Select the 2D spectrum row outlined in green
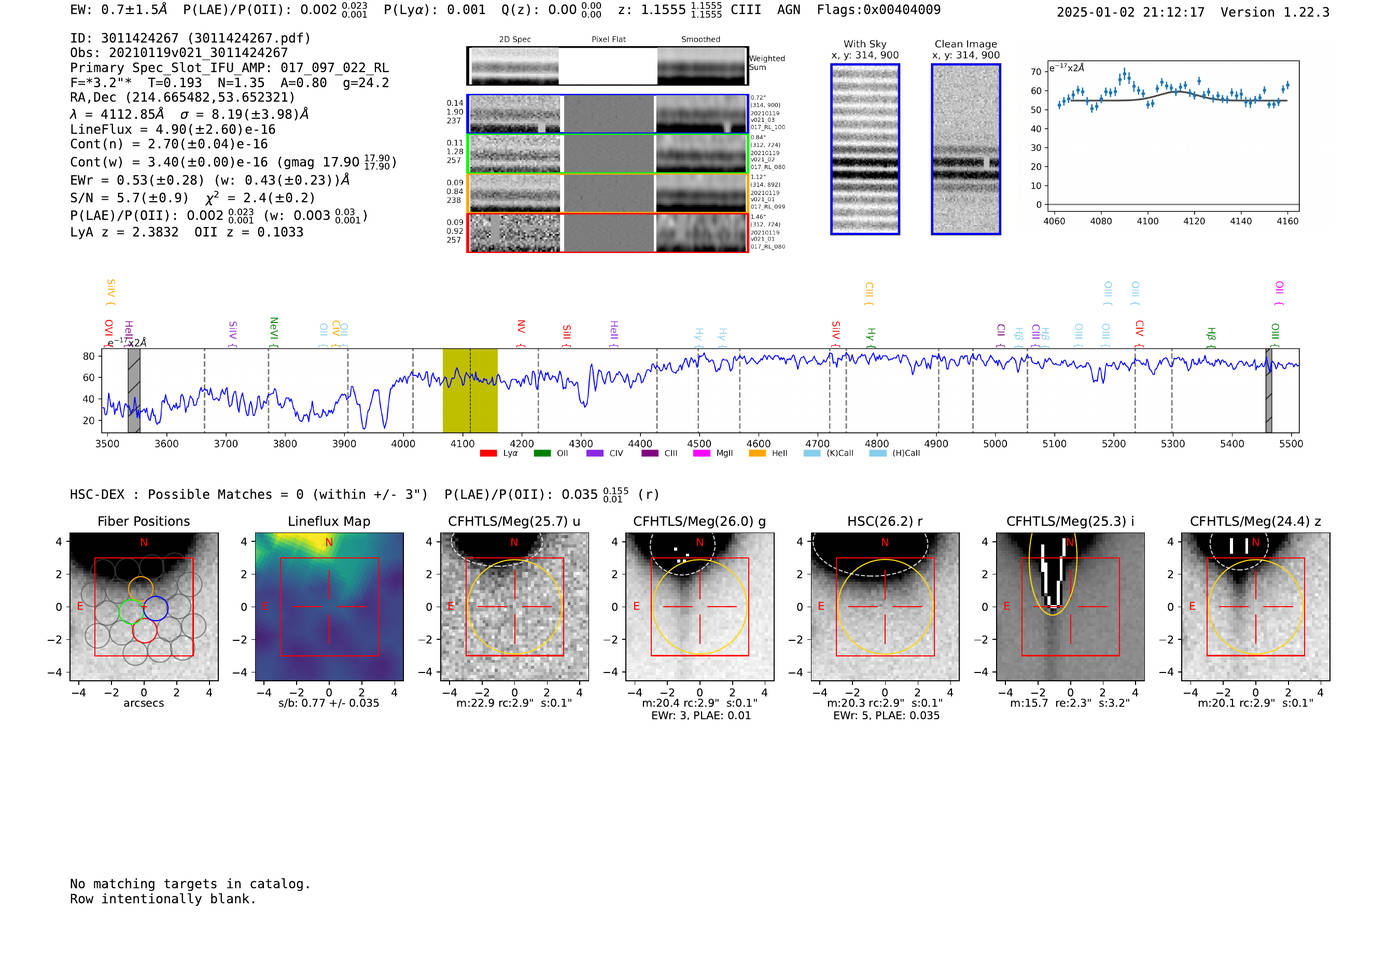Screen dimensions: 1400x953 (x=607, y=154)
